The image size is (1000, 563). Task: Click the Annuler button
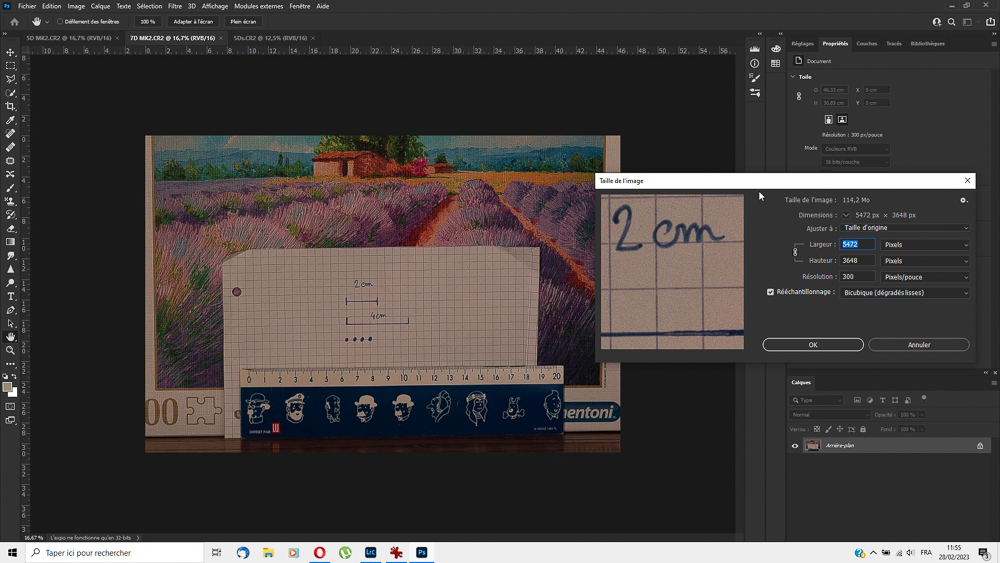point(919,344)
